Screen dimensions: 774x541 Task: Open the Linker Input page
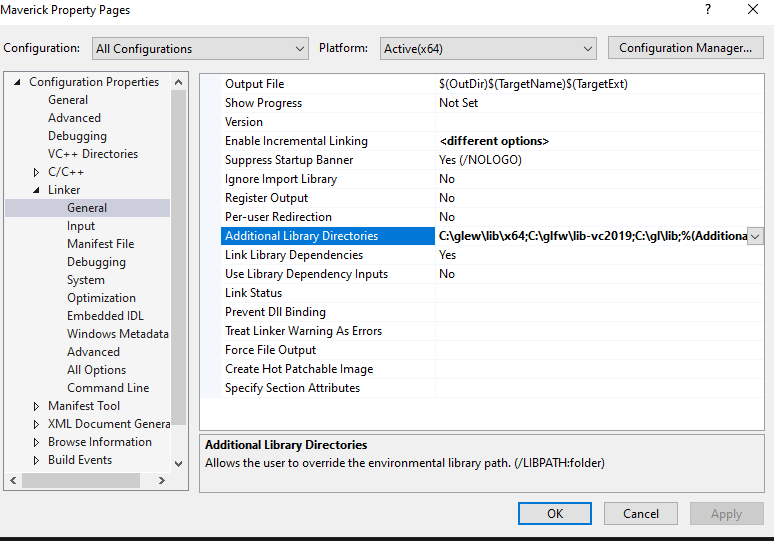pyautogui.click(x=81, y=226)
